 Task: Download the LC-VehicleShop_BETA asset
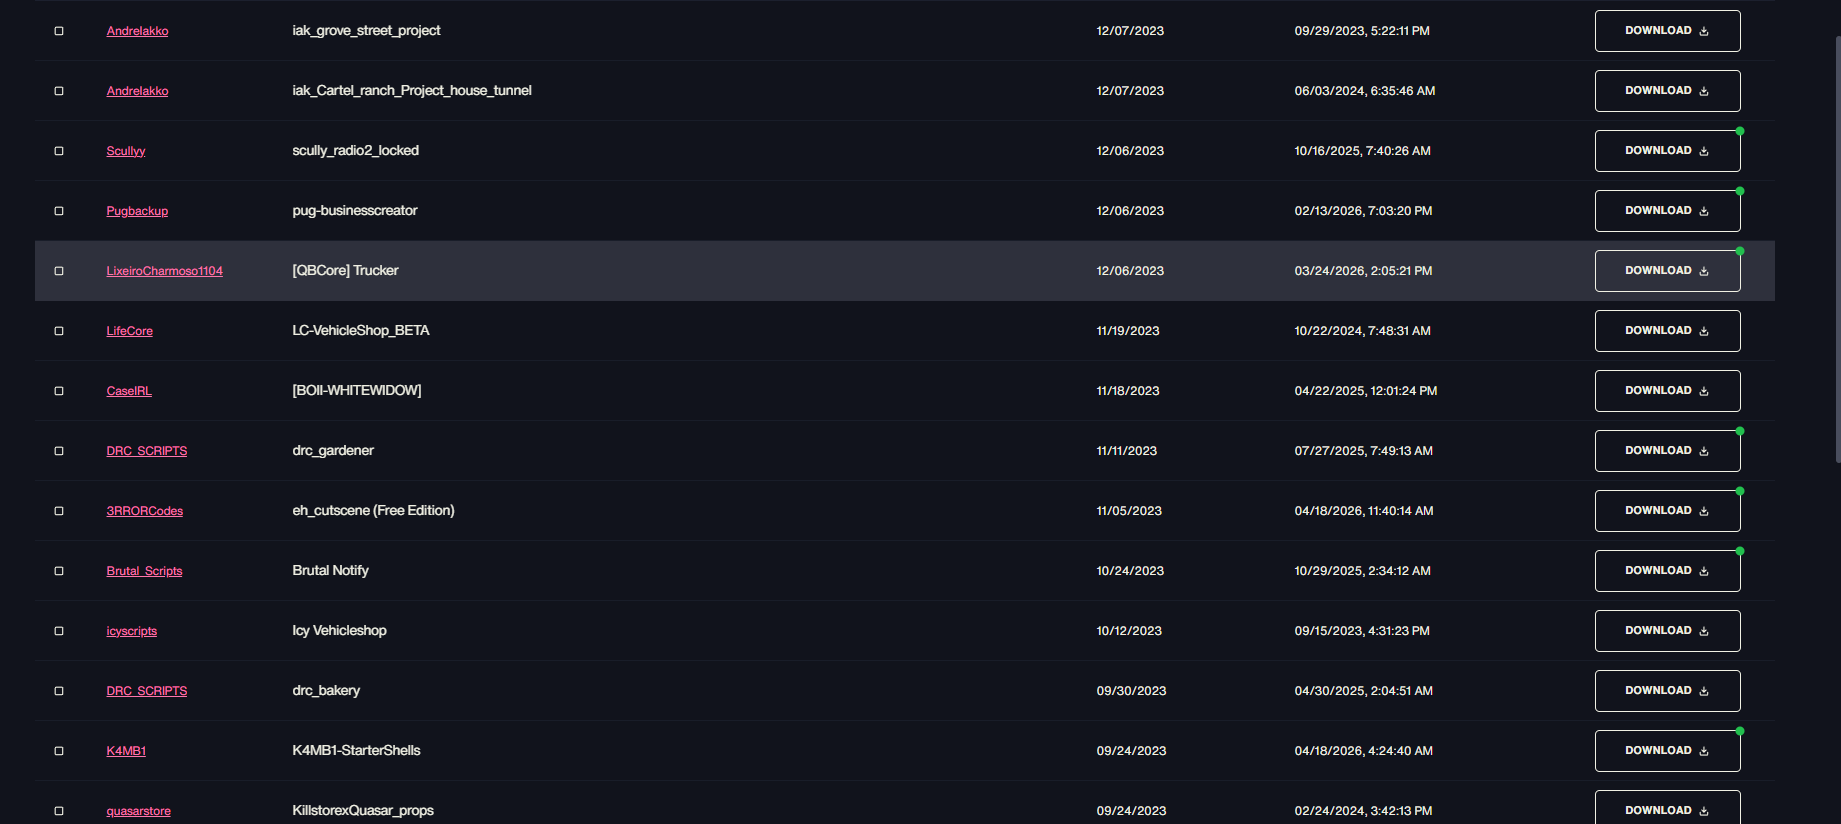1667,331
